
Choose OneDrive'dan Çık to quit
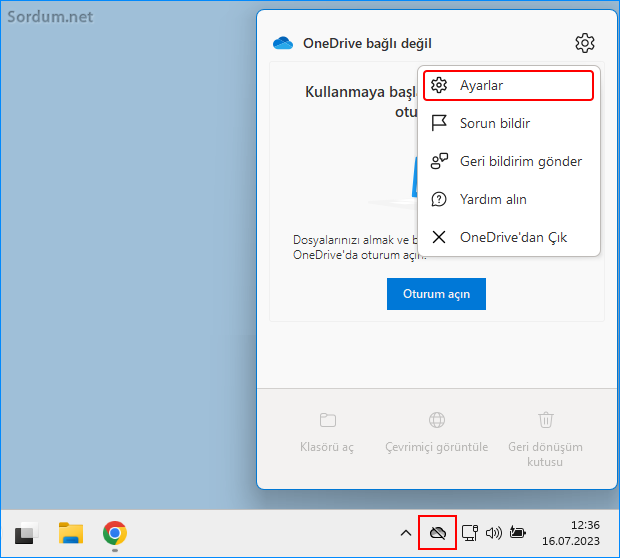tap(508, 237)
